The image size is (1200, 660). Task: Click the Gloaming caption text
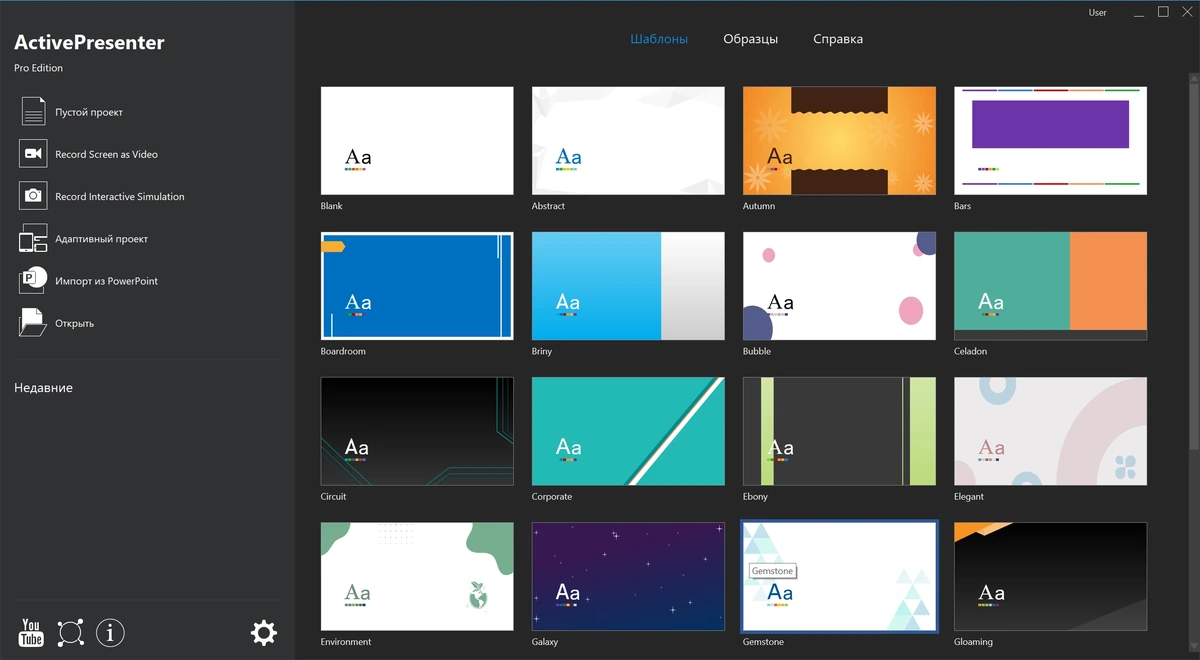point(973,642)
